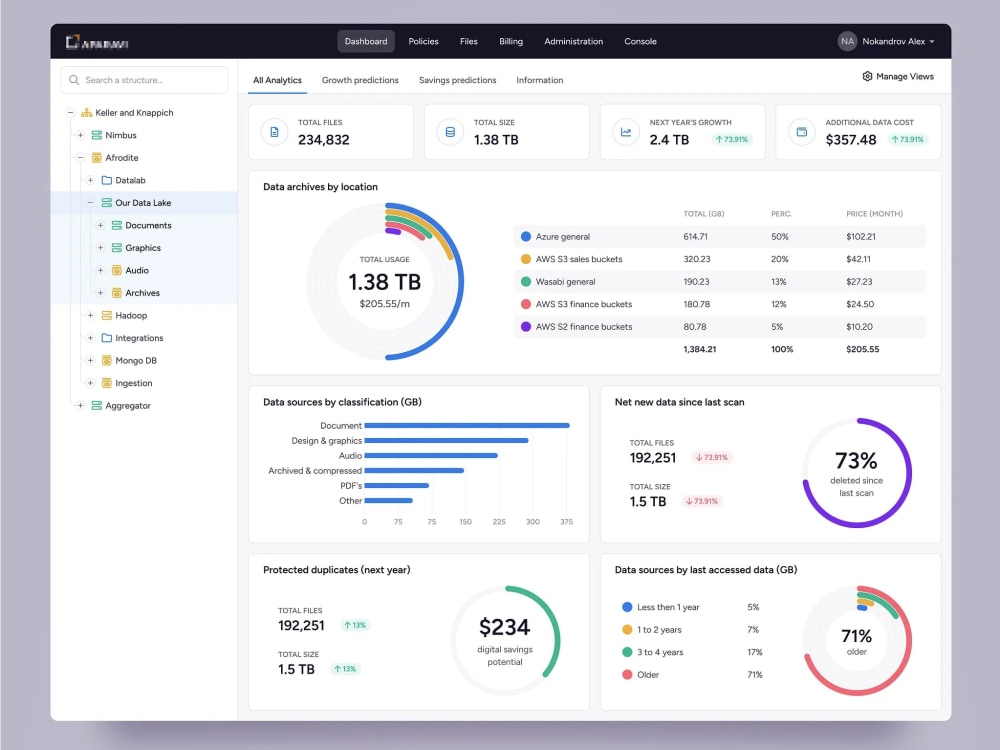Viewport: 1000px width, 750px height.
Task: Click the Manage Views button
Action: 898,77
